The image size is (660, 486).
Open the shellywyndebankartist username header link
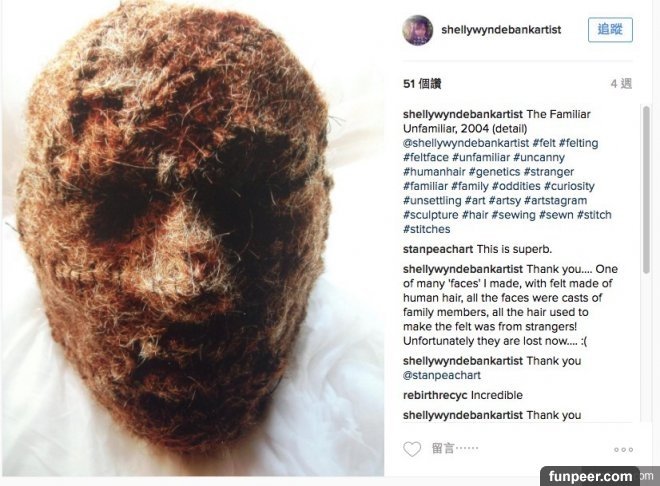point(501,30)
